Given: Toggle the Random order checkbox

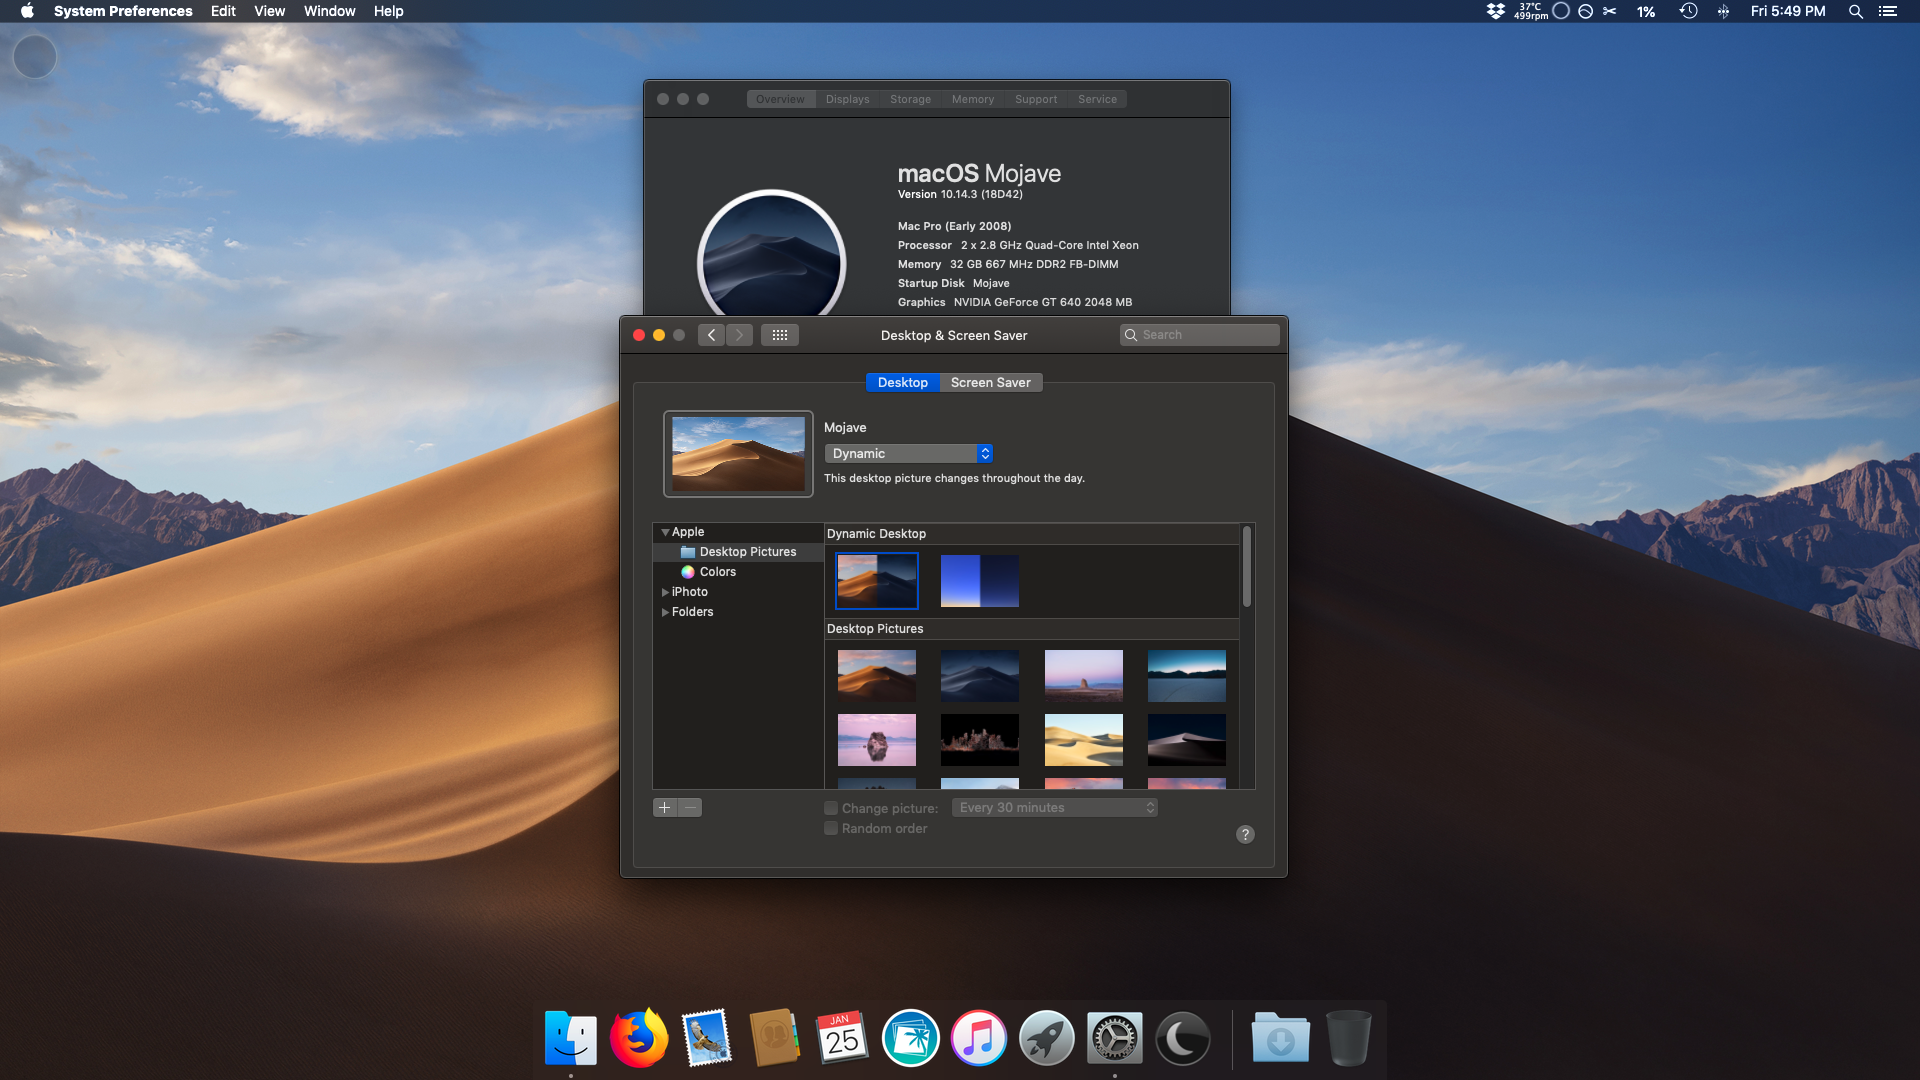Looking at the screenshot, I should point(831,828).
